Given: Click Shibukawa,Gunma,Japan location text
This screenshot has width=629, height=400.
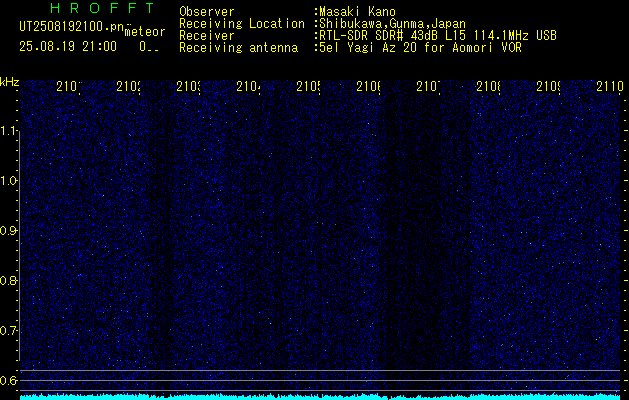Looking at the screenshot, I should tap(393, 24).
